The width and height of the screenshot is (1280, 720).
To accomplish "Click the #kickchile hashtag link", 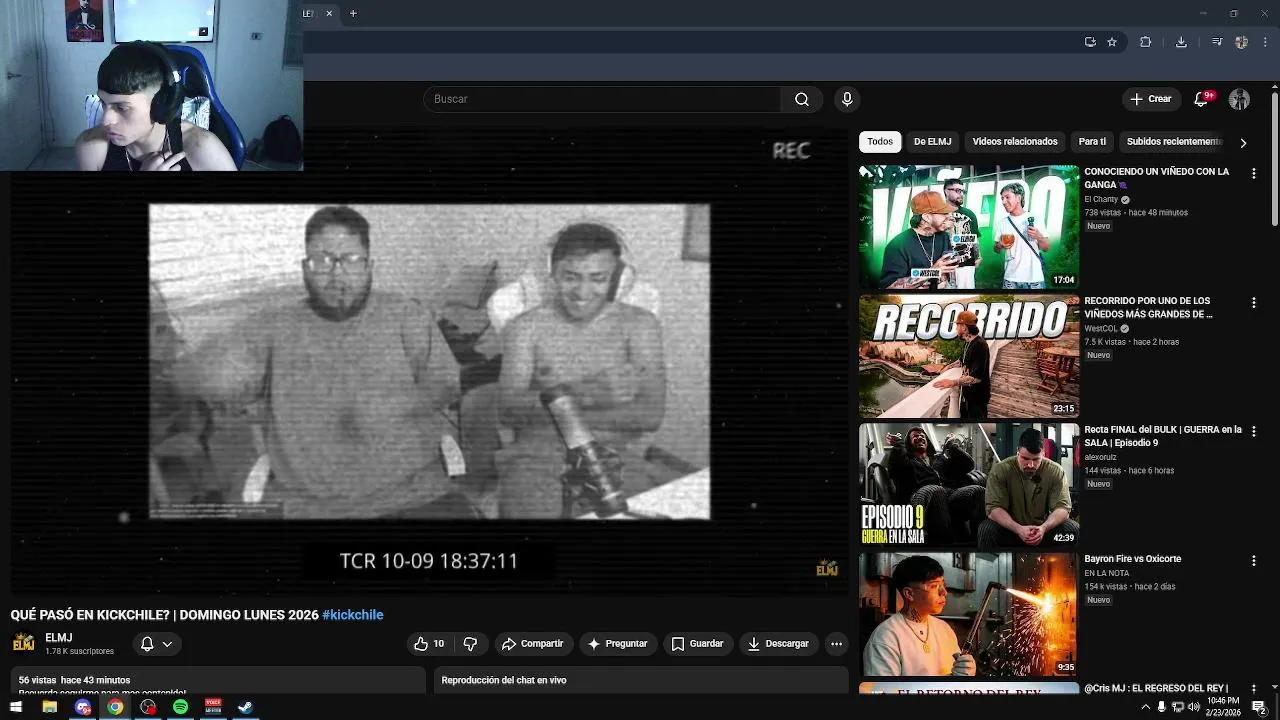I will 353,615.
